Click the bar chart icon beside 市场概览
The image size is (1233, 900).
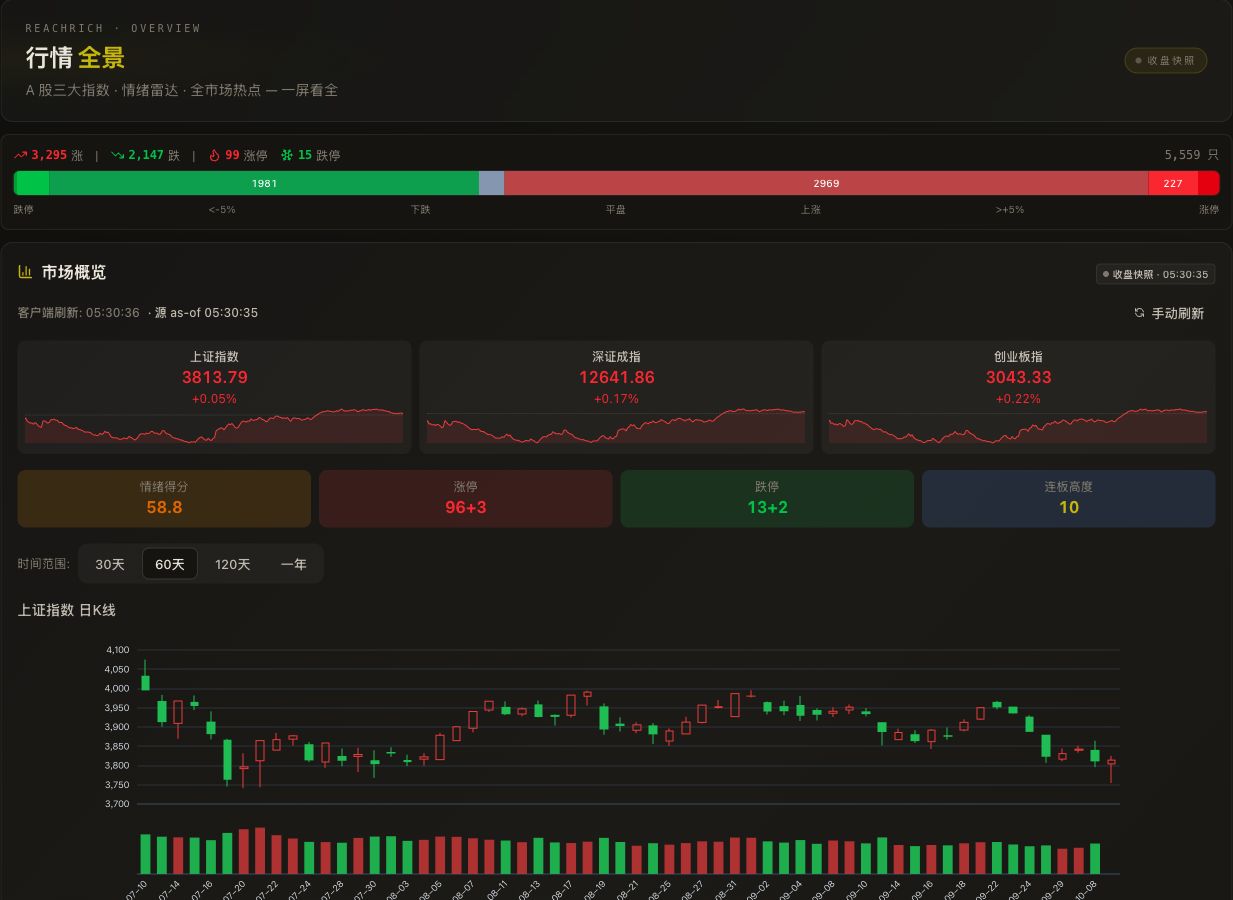point(26,272)
